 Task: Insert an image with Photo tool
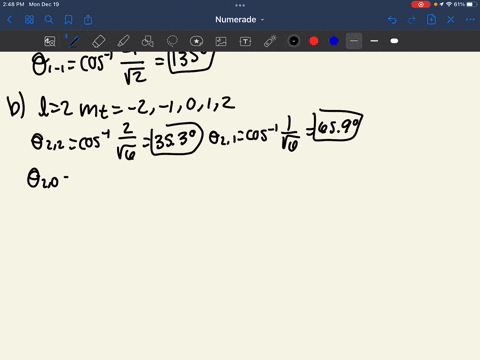[x=221, y=41]
